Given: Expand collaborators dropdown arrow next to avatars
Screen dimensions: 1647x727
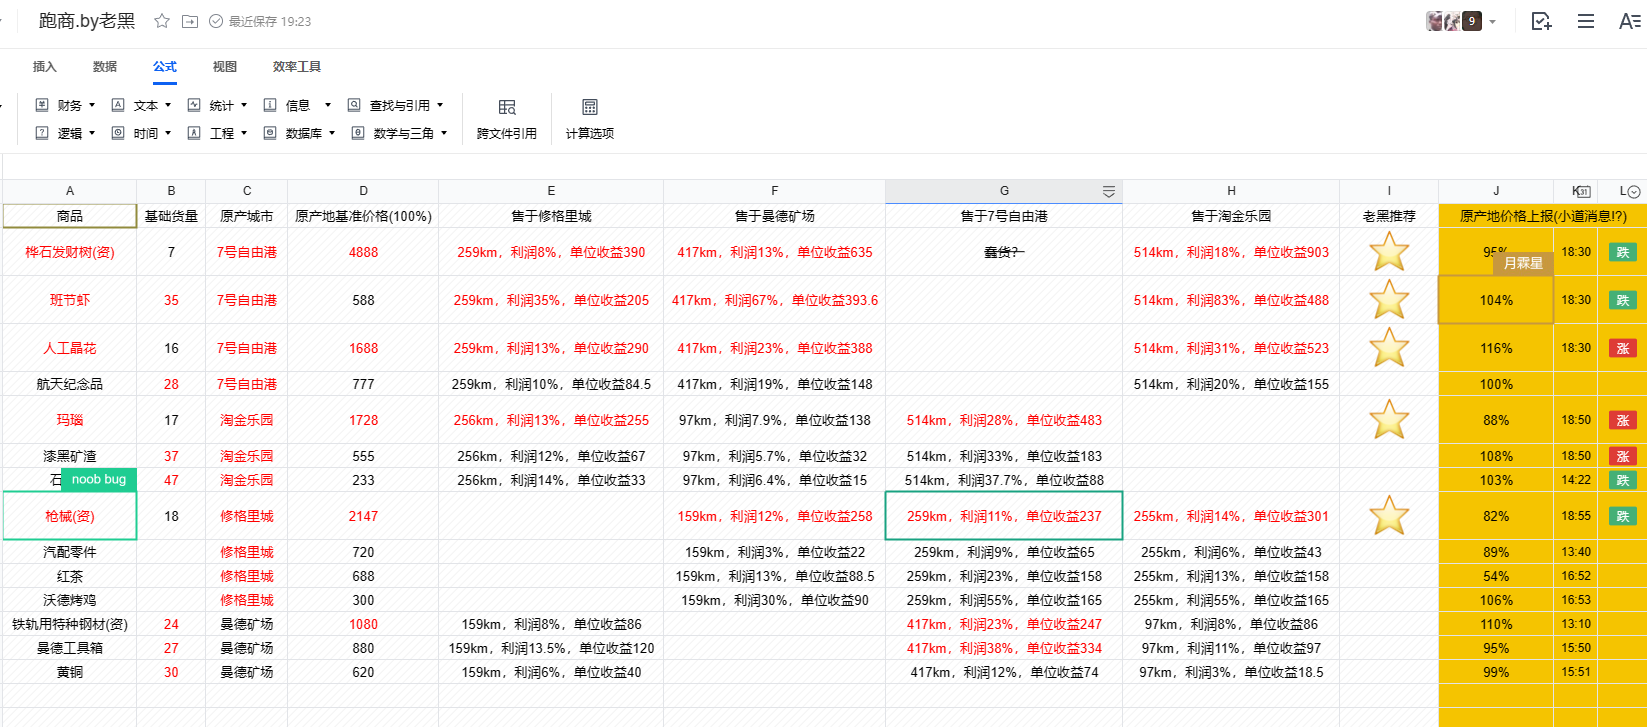Looking at the screenshot, I should tap(1493, 22).
